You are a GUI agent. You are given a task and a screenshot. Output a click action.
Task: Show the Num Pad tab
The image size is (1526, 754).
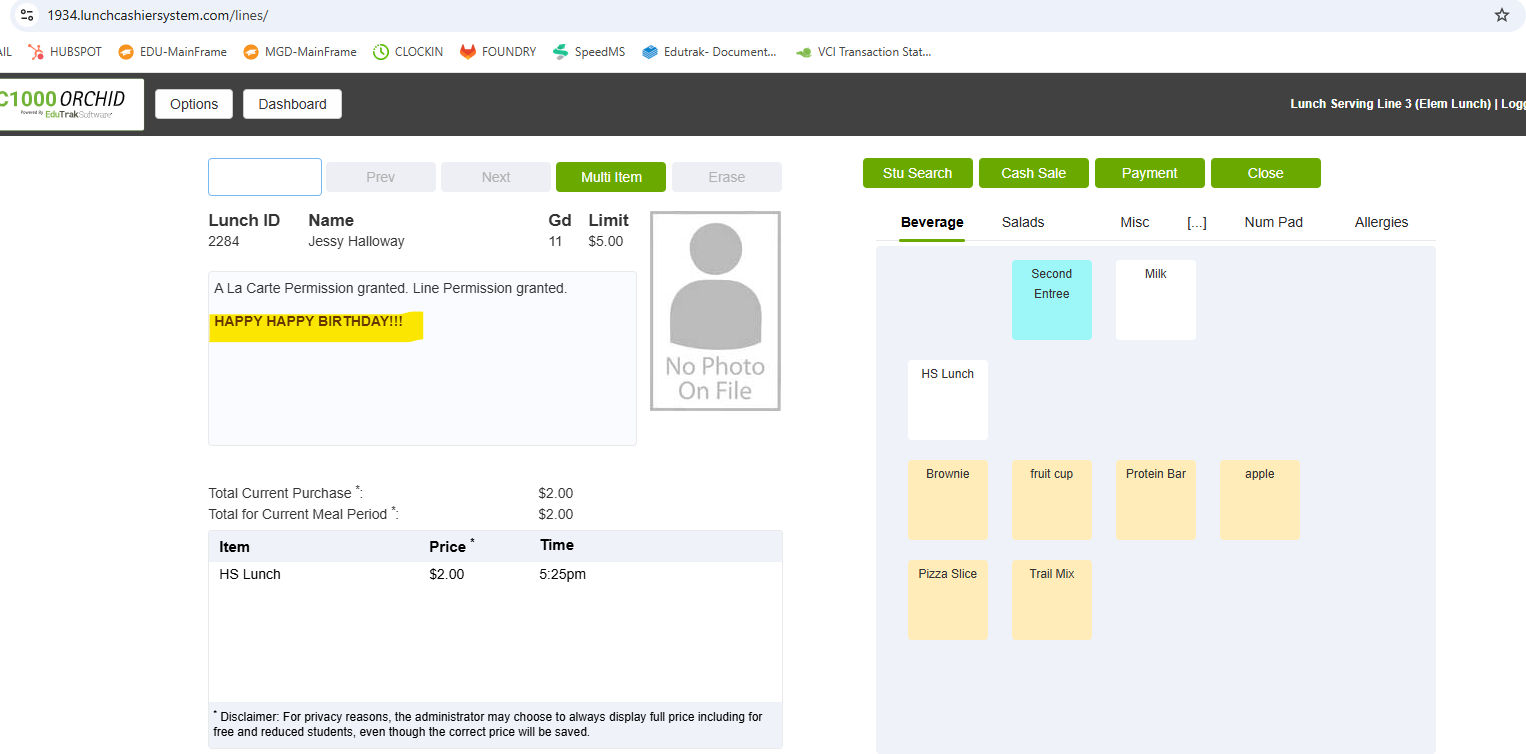click(1273, 222)
